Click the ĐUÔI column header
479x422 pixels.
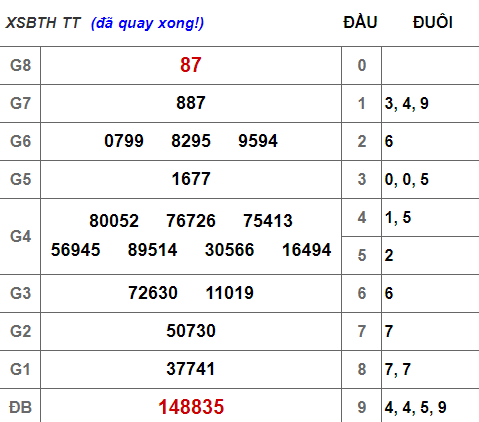coord(433,22)
